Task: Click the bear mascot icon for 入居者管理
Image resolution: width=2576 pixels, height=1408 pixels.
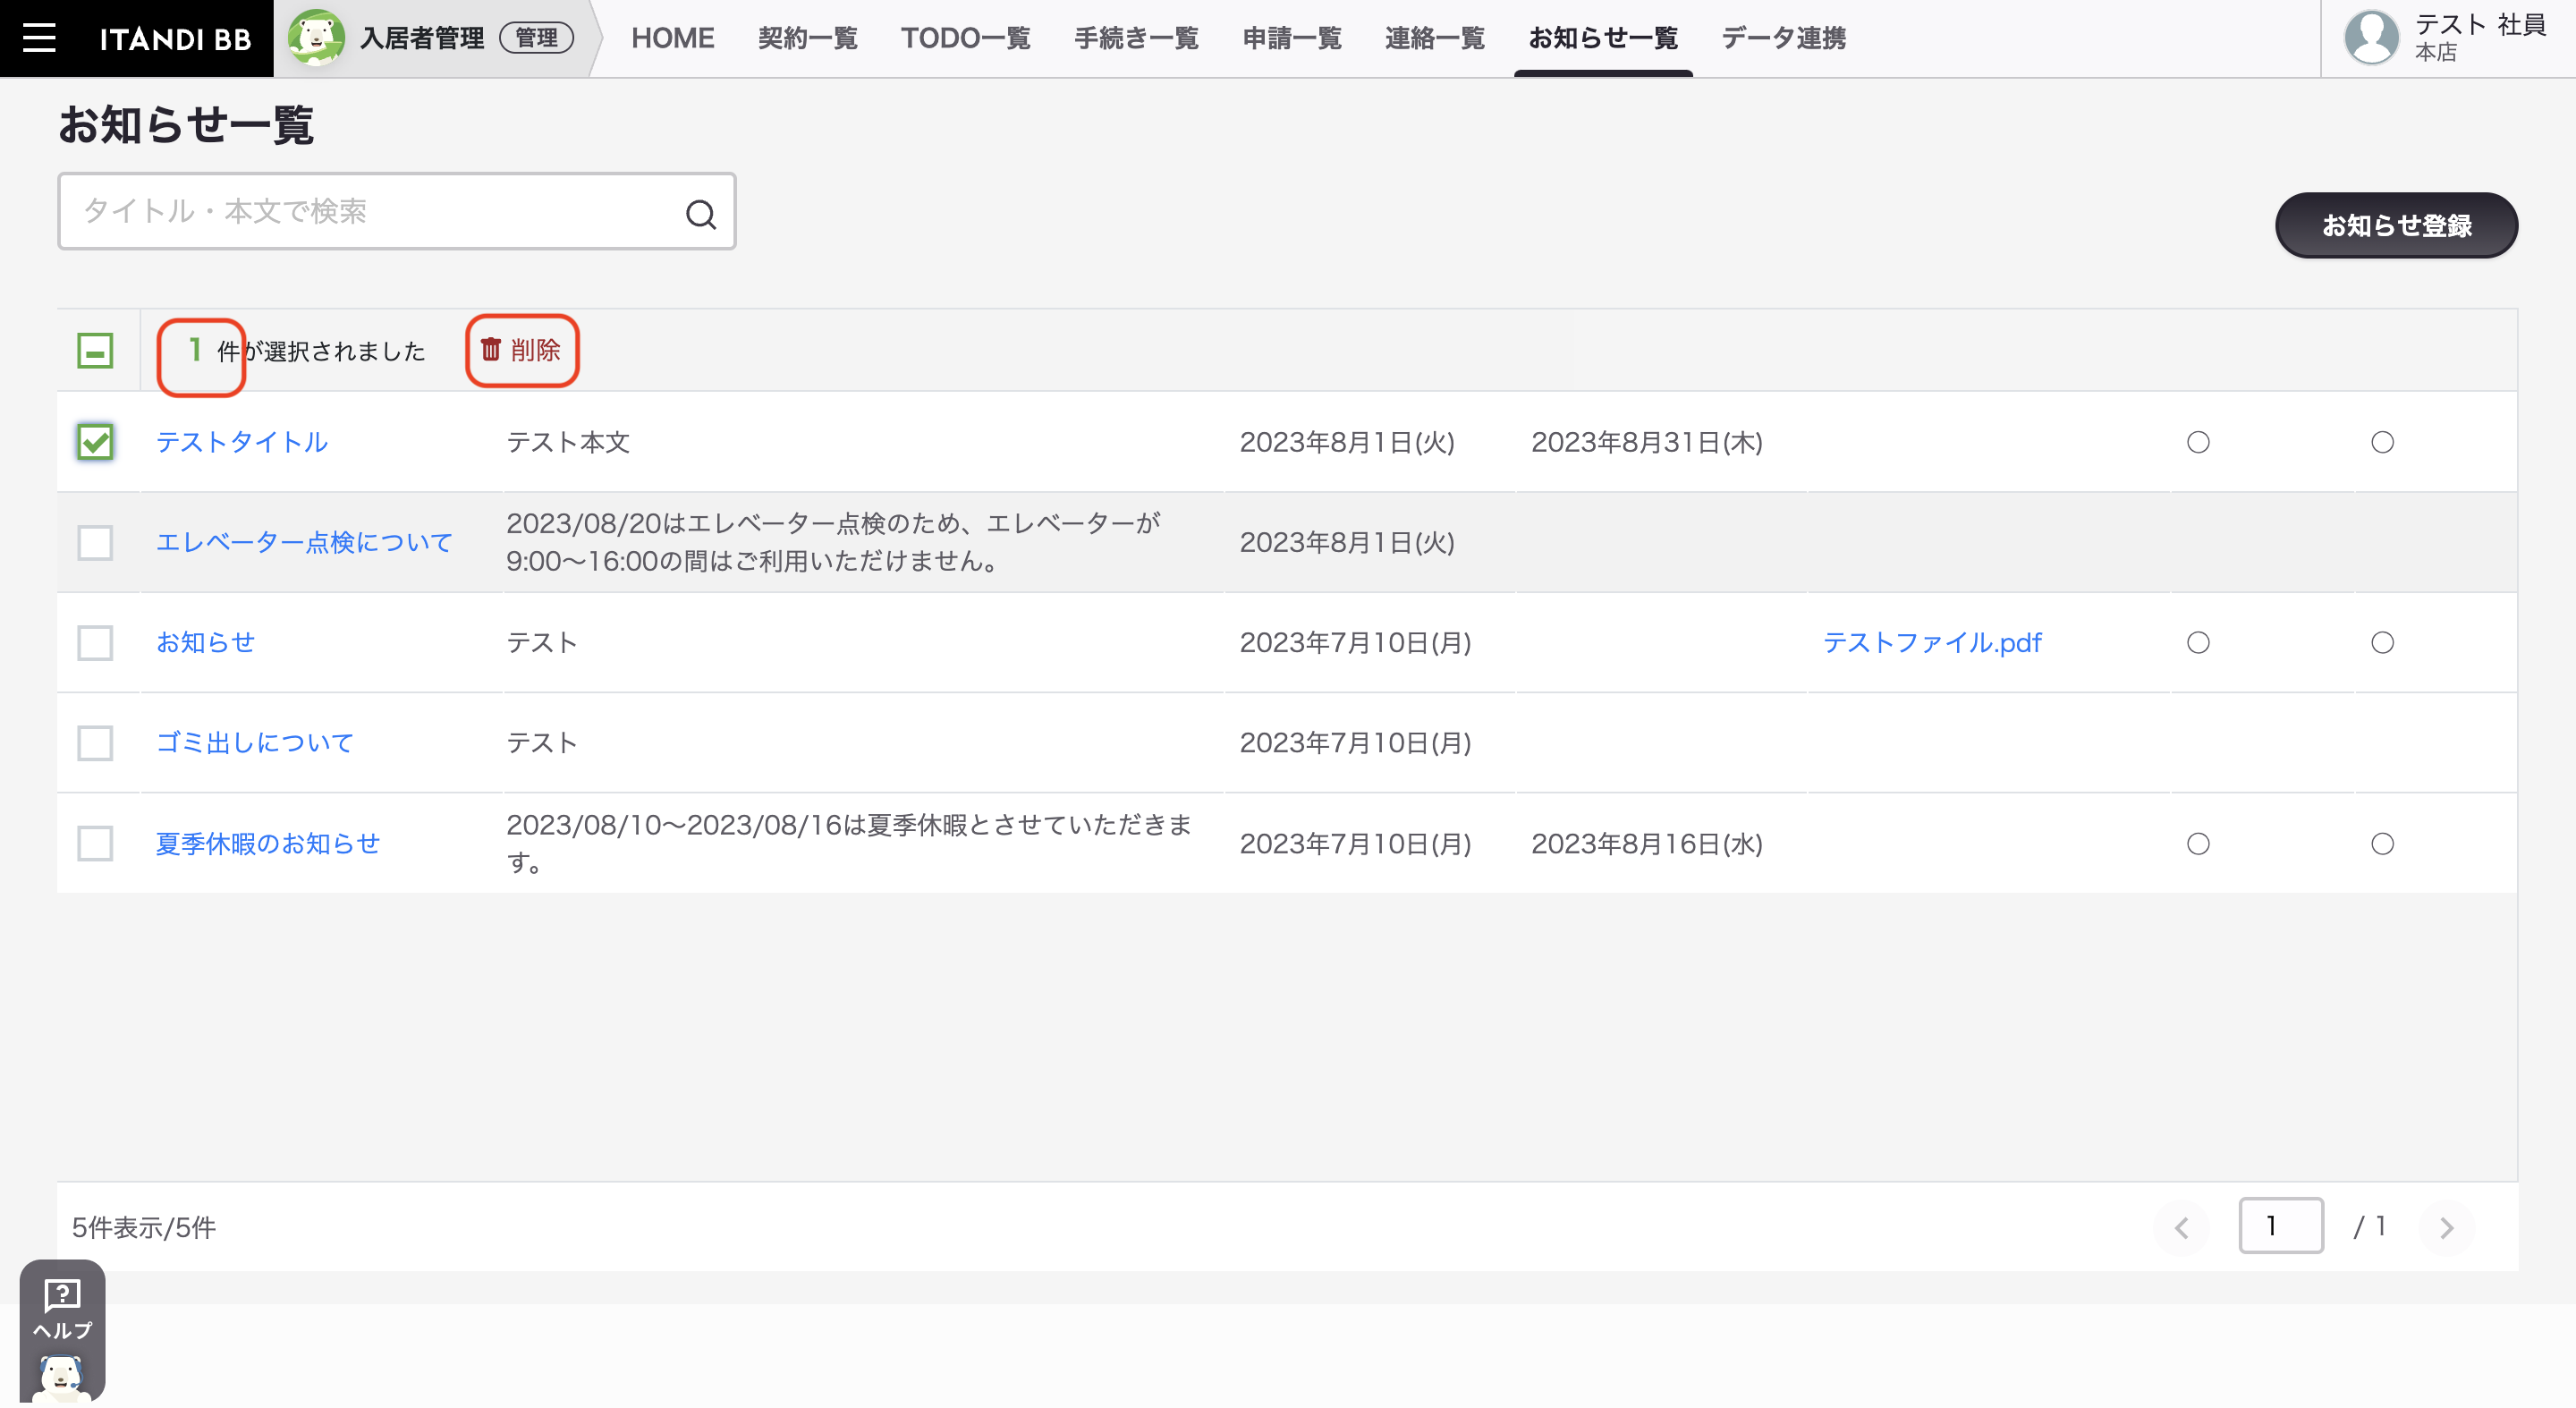Action: [316, 38]
